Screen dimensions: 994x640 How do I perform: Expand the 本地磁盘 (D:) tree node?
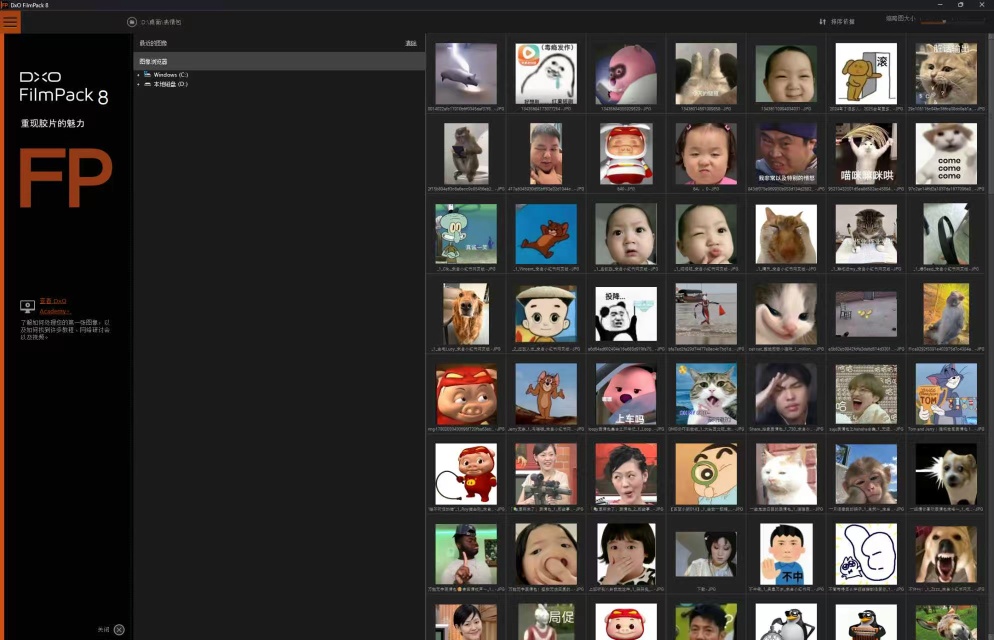coord(138,84)
